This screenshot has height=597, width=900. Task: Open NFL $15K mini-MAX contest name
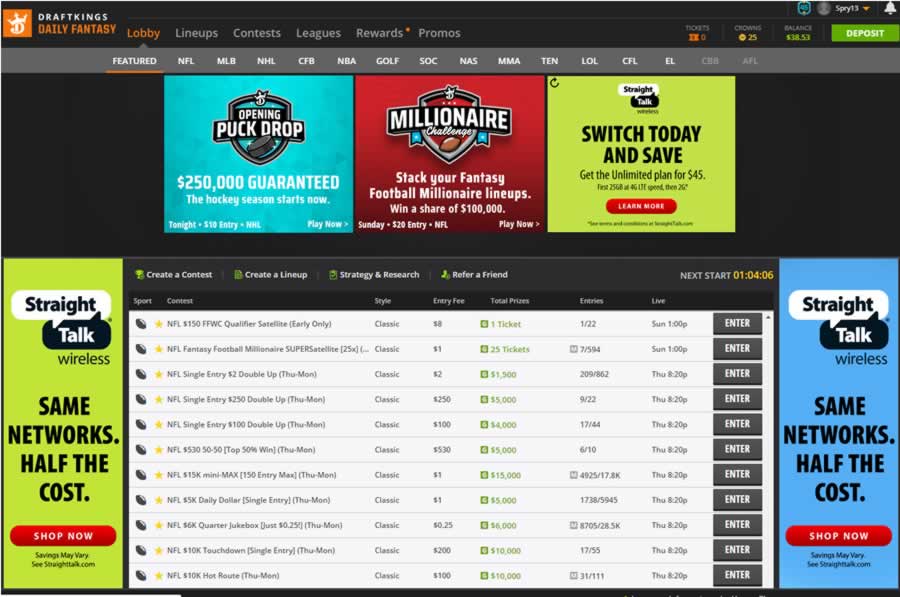pyautogui.click(x=251, y=475)
